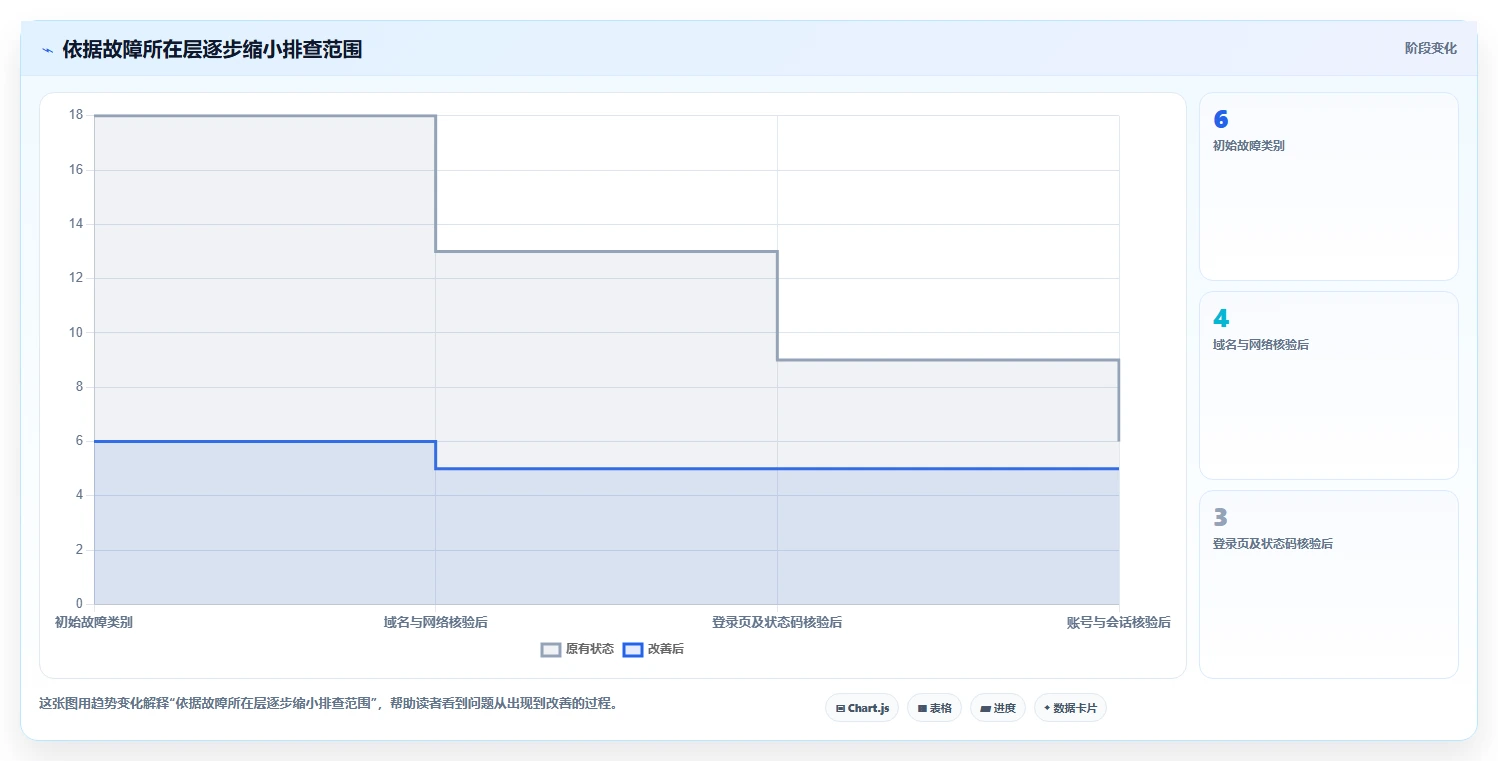Click y-axis tick label 18
Viewport: 1498px width, 761px height.
pos(76,115)
